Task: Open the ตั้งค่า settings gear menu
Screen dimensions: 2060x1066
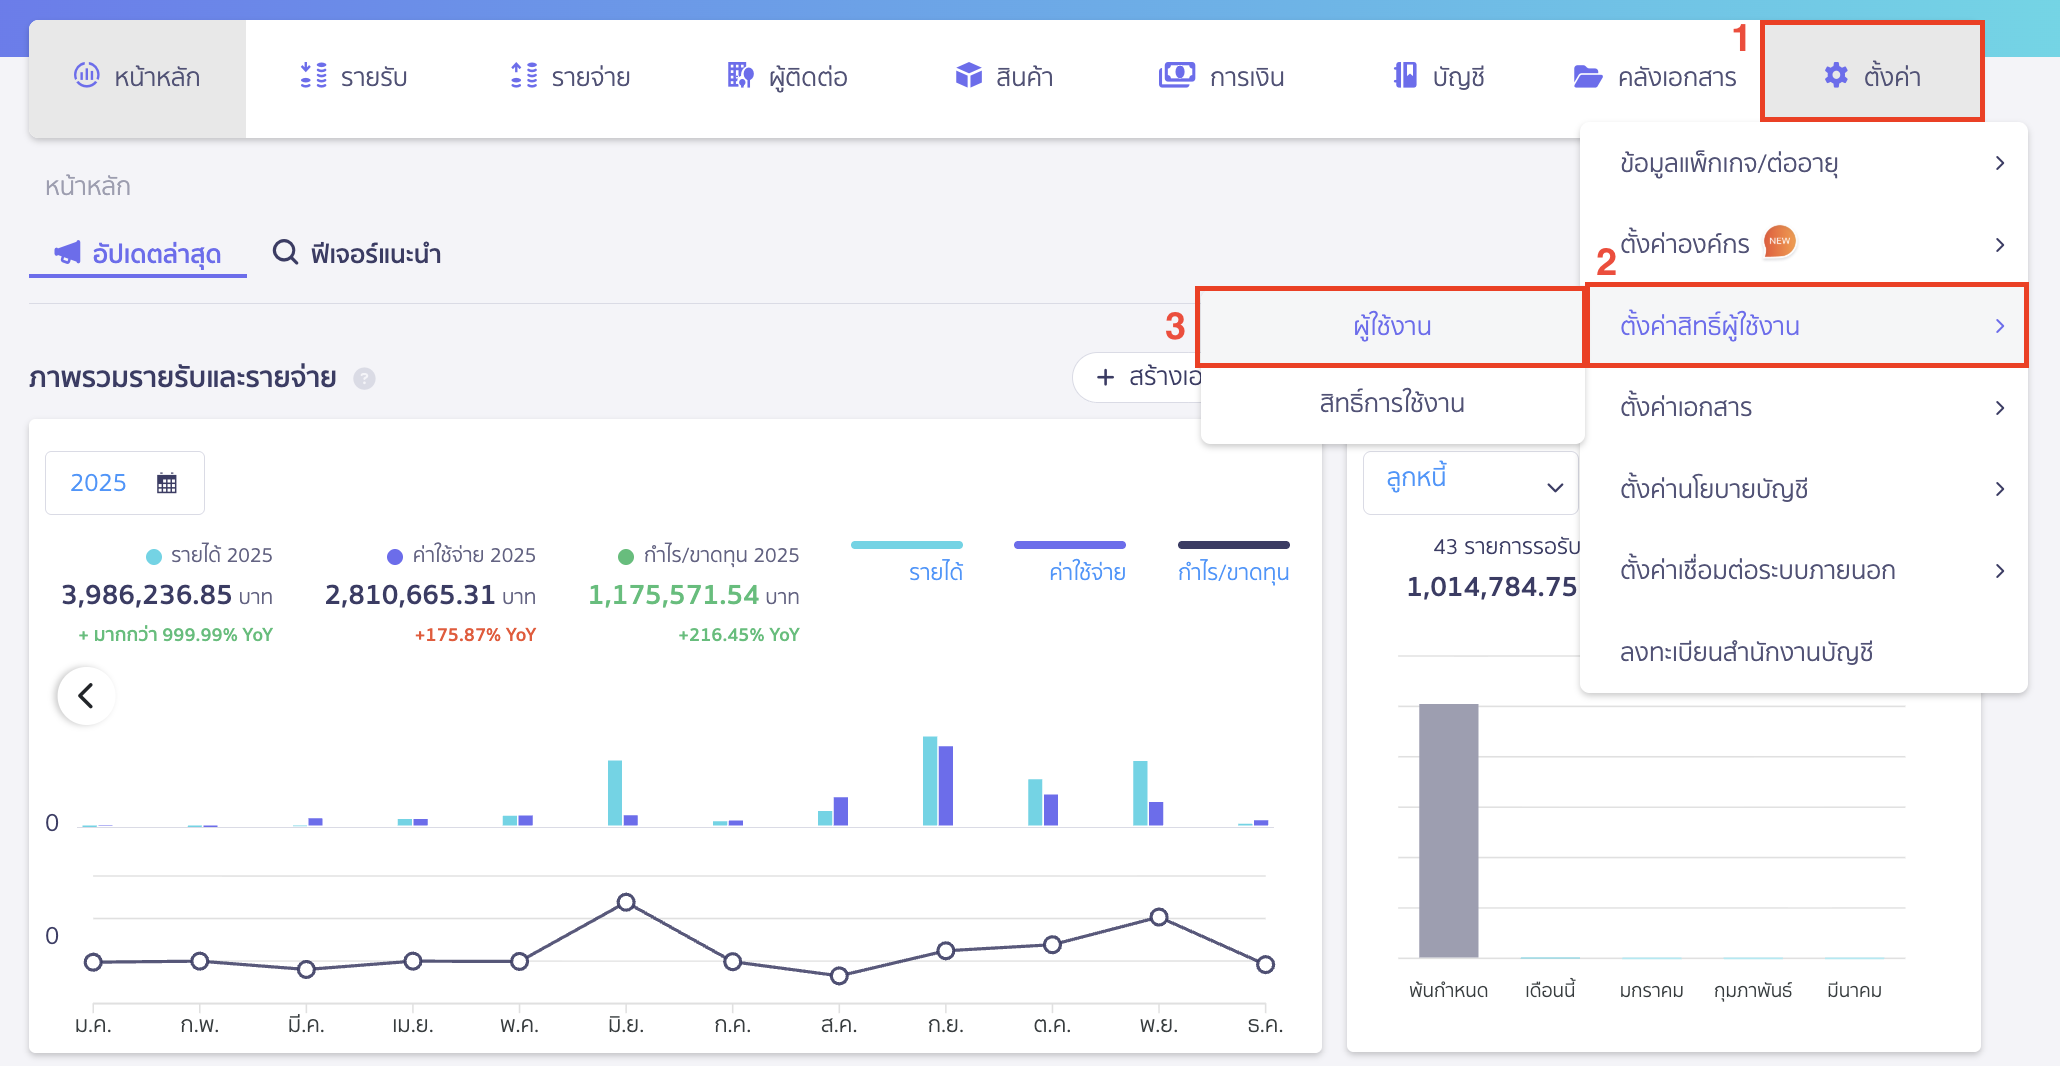Action: coord(1871,75)
